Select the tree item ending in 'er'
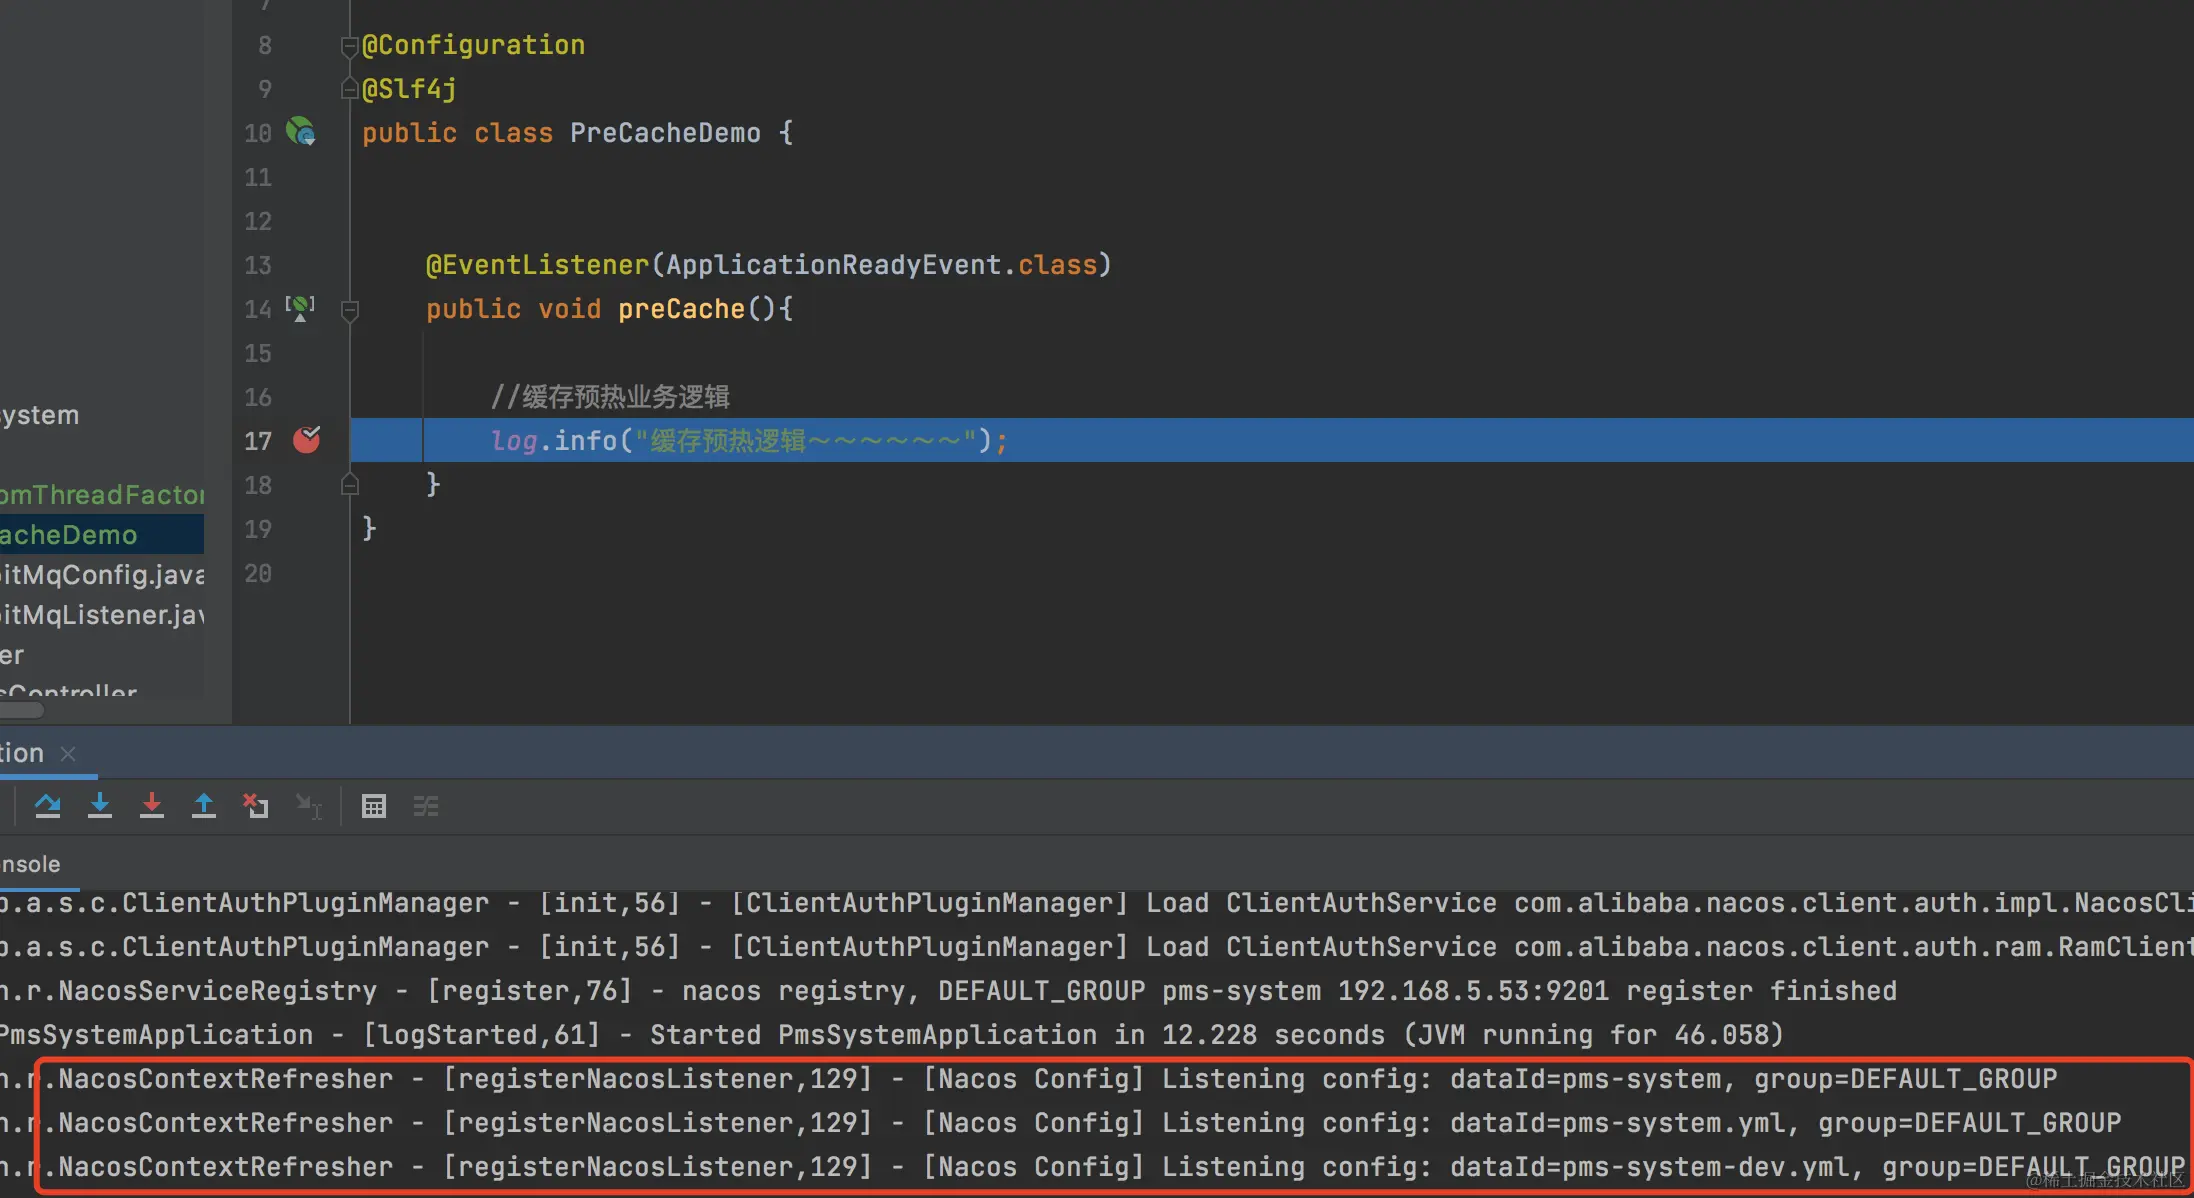The width and height of the screenshot is (2194, 1198). [x=12, y=655]
